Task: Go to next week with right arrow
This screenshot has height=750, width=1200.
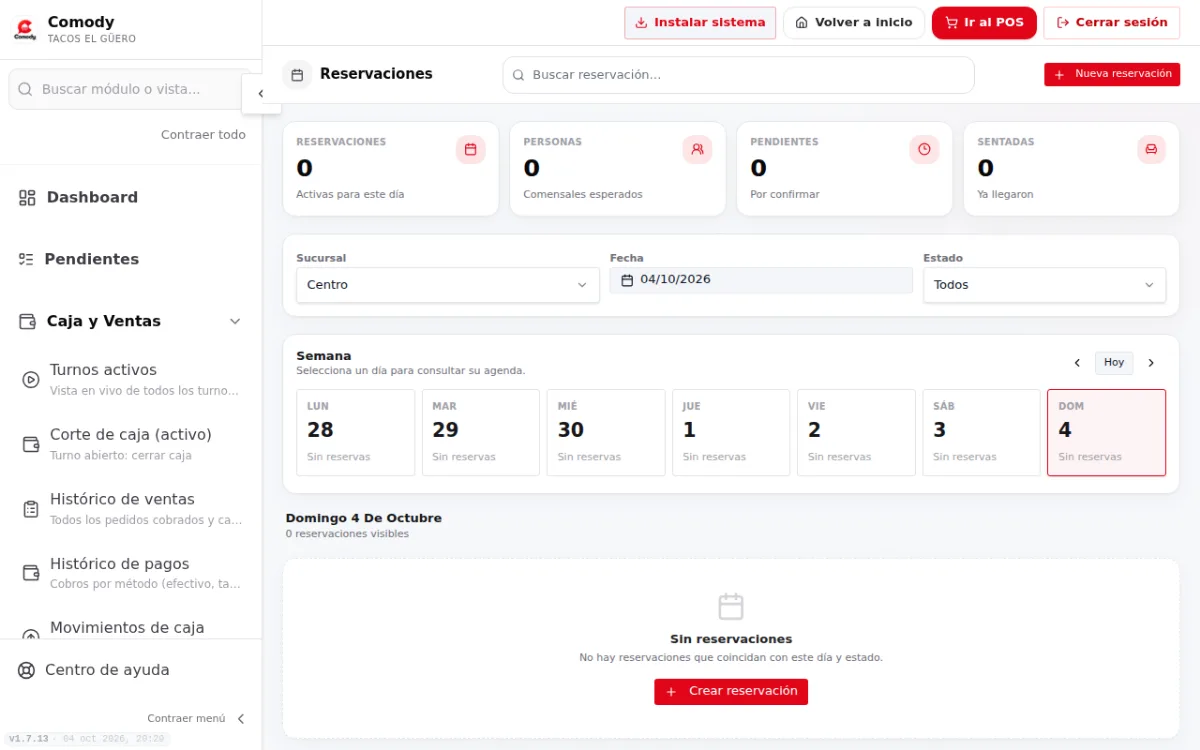Action: (x=1151, y=363)
